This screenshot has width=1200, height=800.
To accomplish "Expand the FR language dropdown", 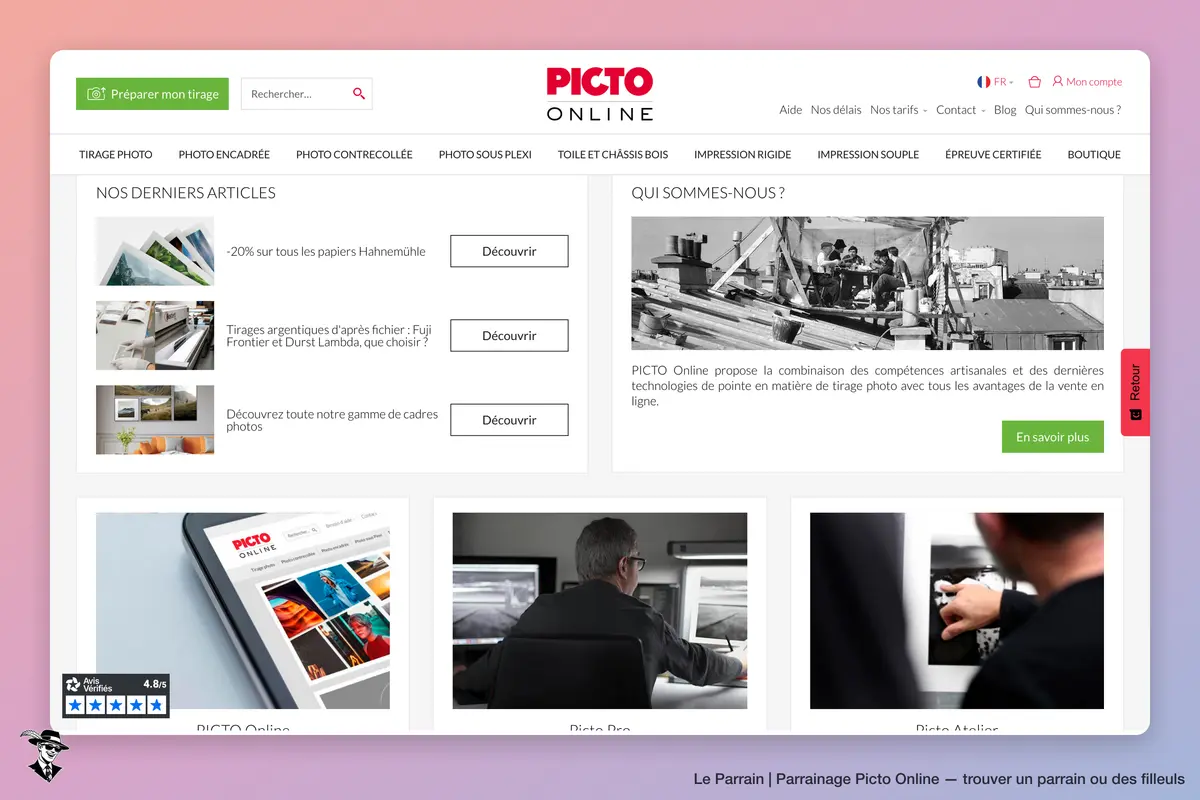I will (1003, 82).
